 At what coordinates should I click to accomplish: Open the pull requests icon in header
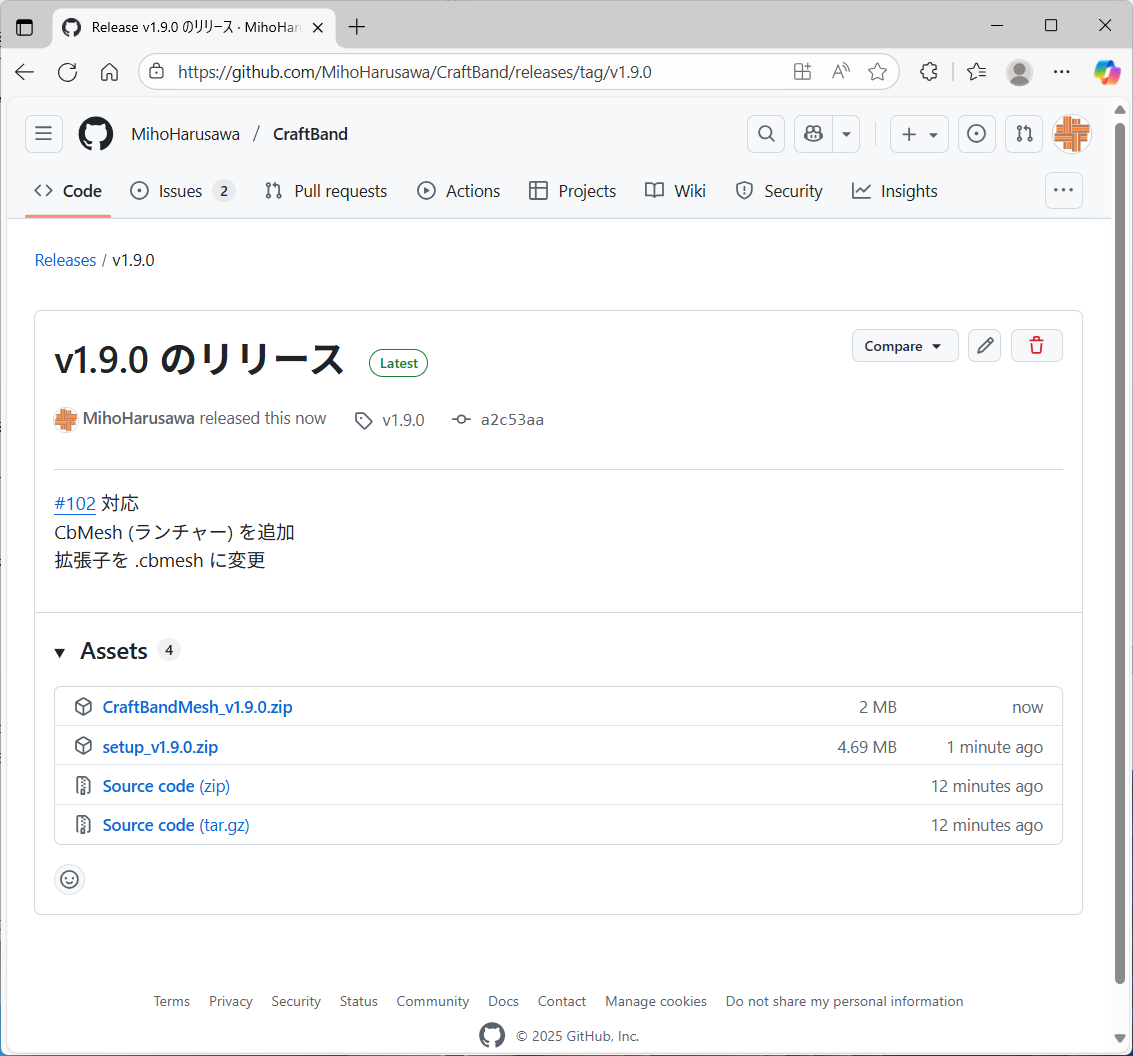coord(1024,134)
